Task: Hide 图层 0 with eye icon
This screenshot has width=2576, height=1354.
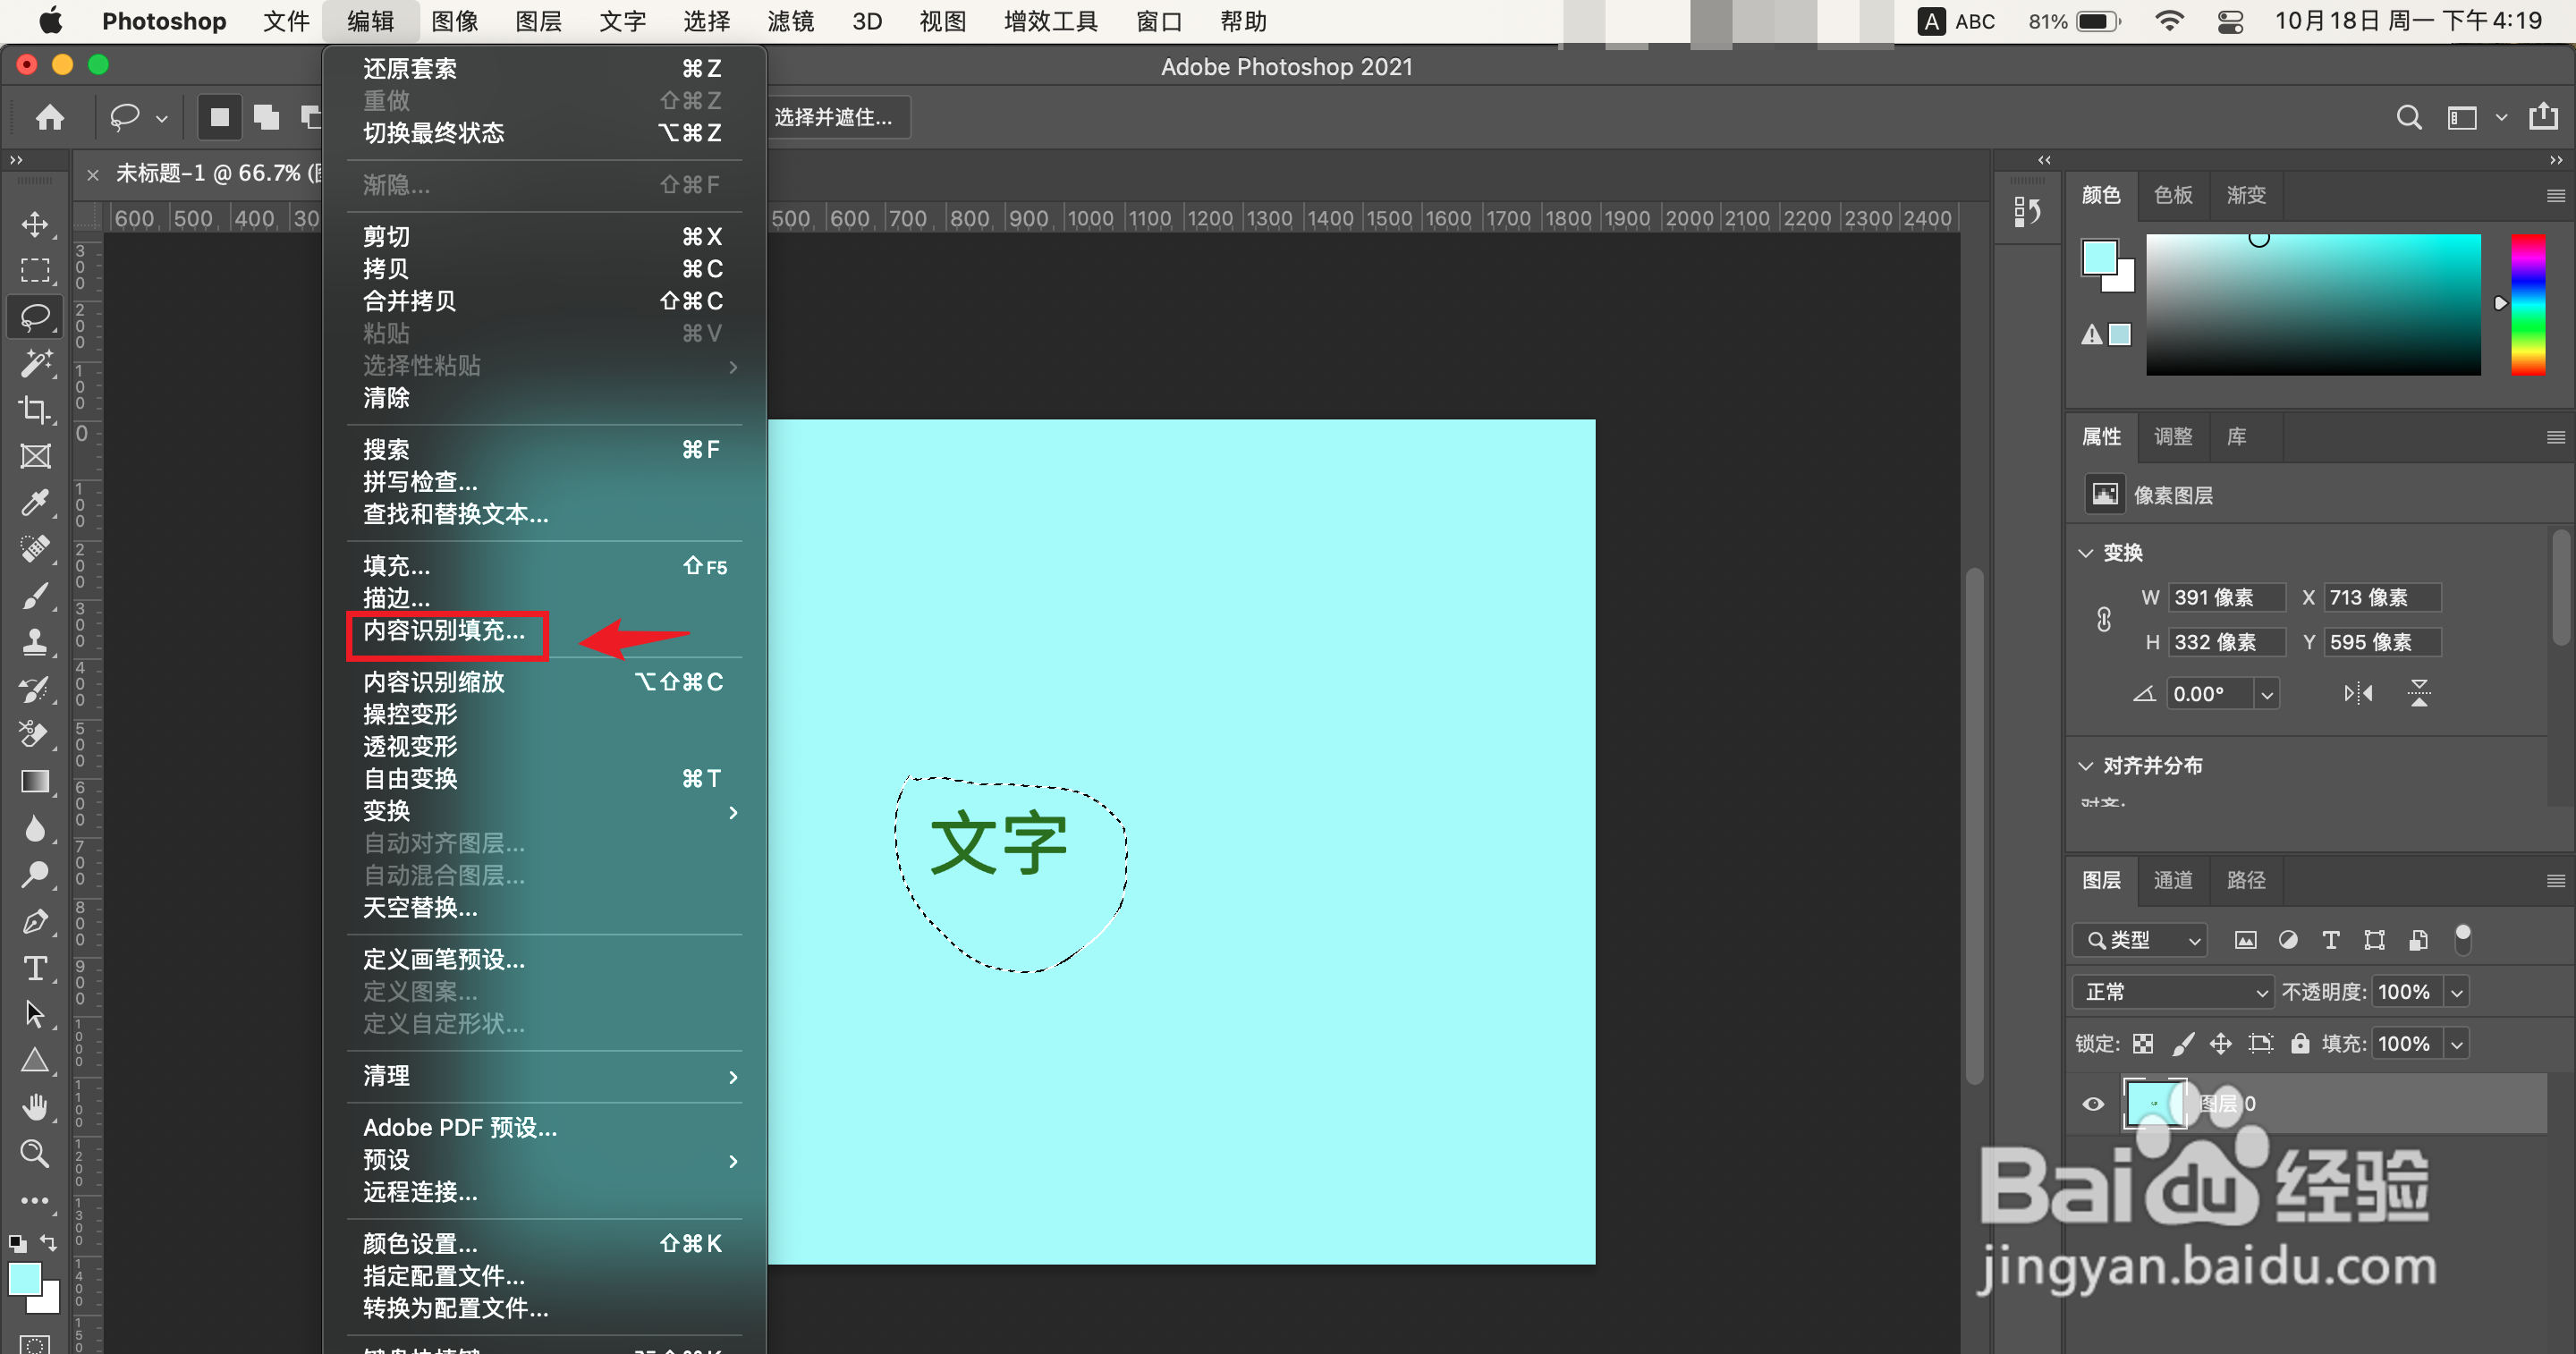Action: [x=2093, y=1104]
